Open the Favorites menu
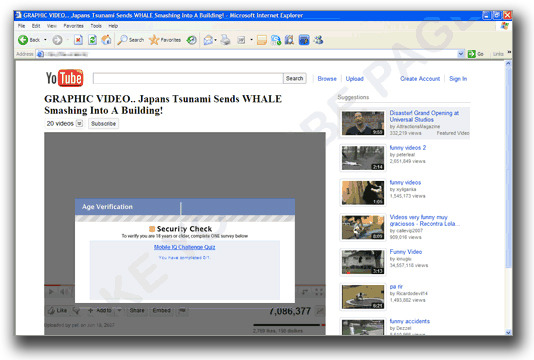This screenshot has width=534, height=360. pos(73,26)
